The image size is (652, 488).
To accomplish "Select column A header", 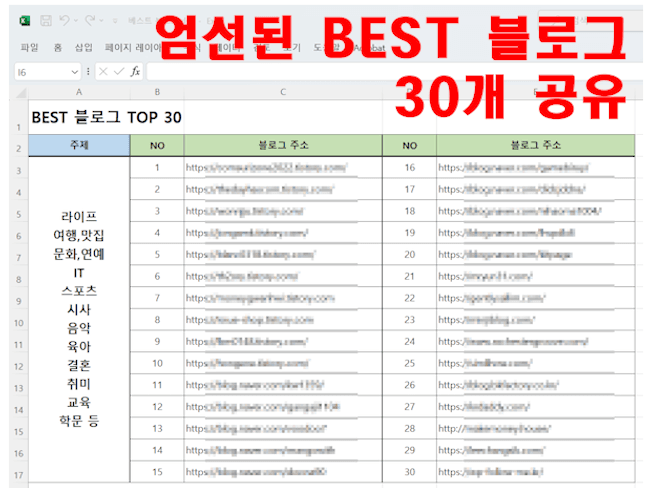I will 79,93.
